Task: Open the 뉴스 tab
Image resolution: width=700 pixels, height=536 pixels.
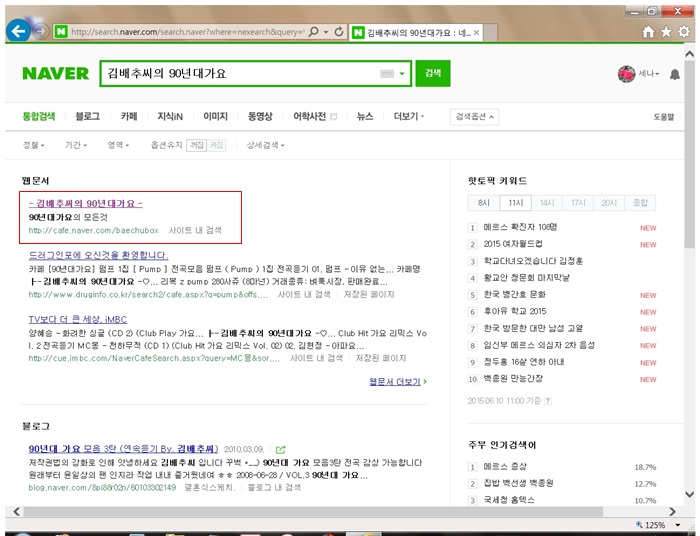Action: [365, 116]
